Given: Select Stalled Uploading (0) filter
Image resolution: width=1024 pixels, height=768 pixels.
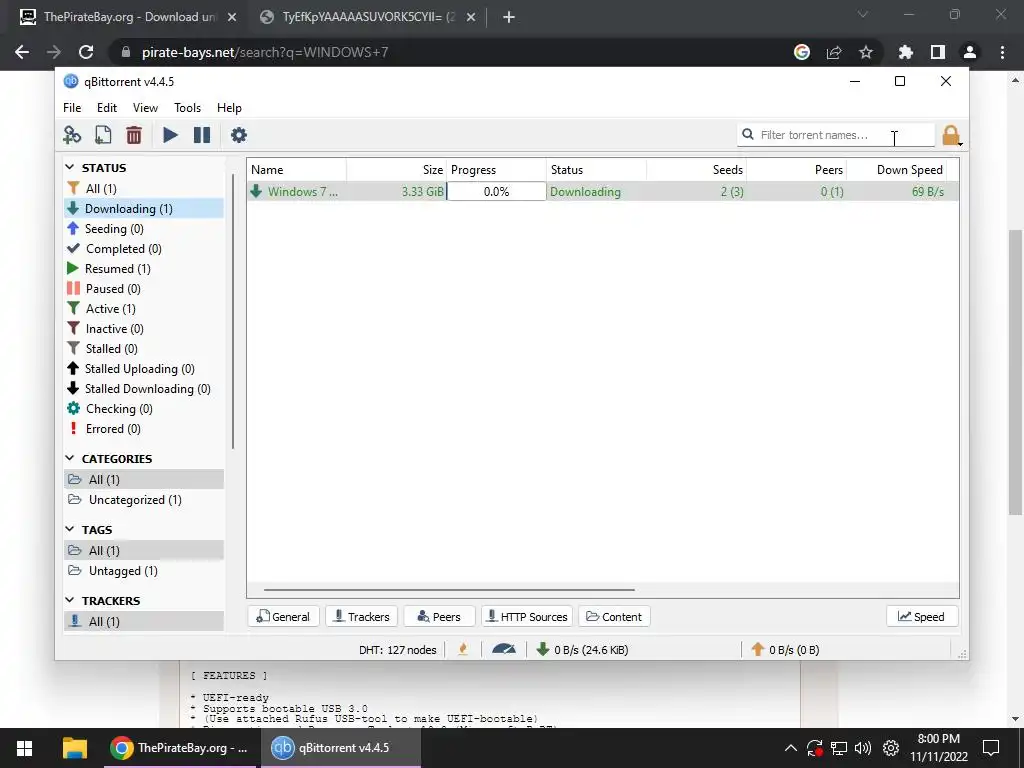Looking at the screenshot, I should tap(144, 369).
